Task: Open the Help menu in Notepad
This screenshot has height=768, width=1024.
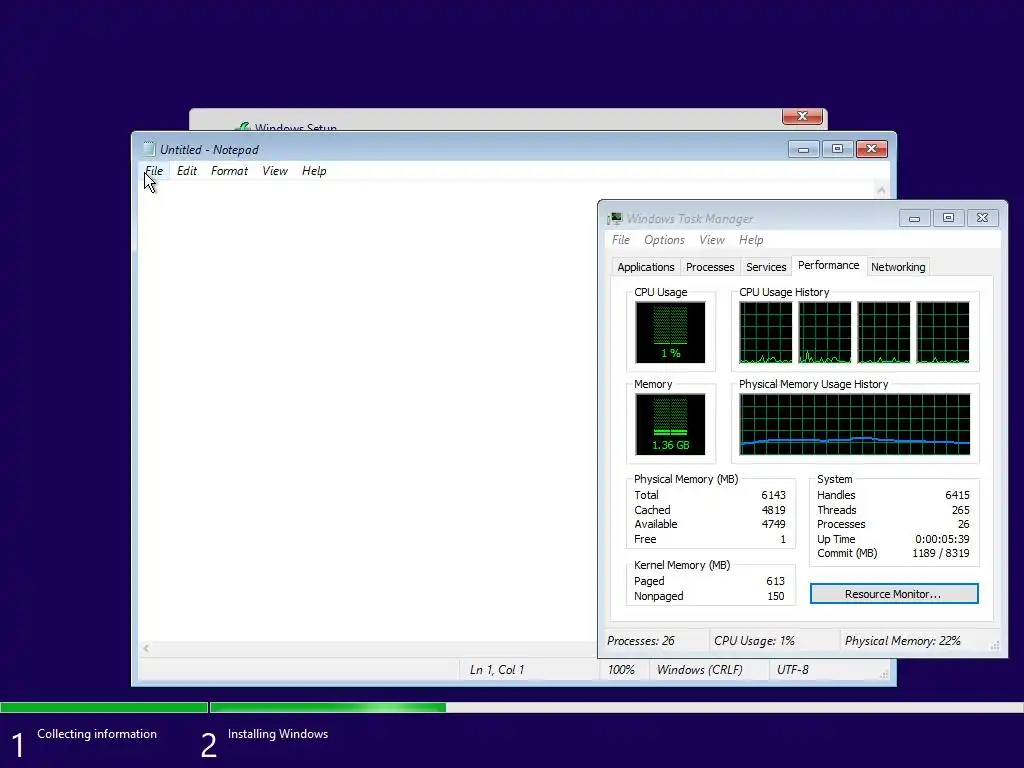Action: click(x=314, y=171)
